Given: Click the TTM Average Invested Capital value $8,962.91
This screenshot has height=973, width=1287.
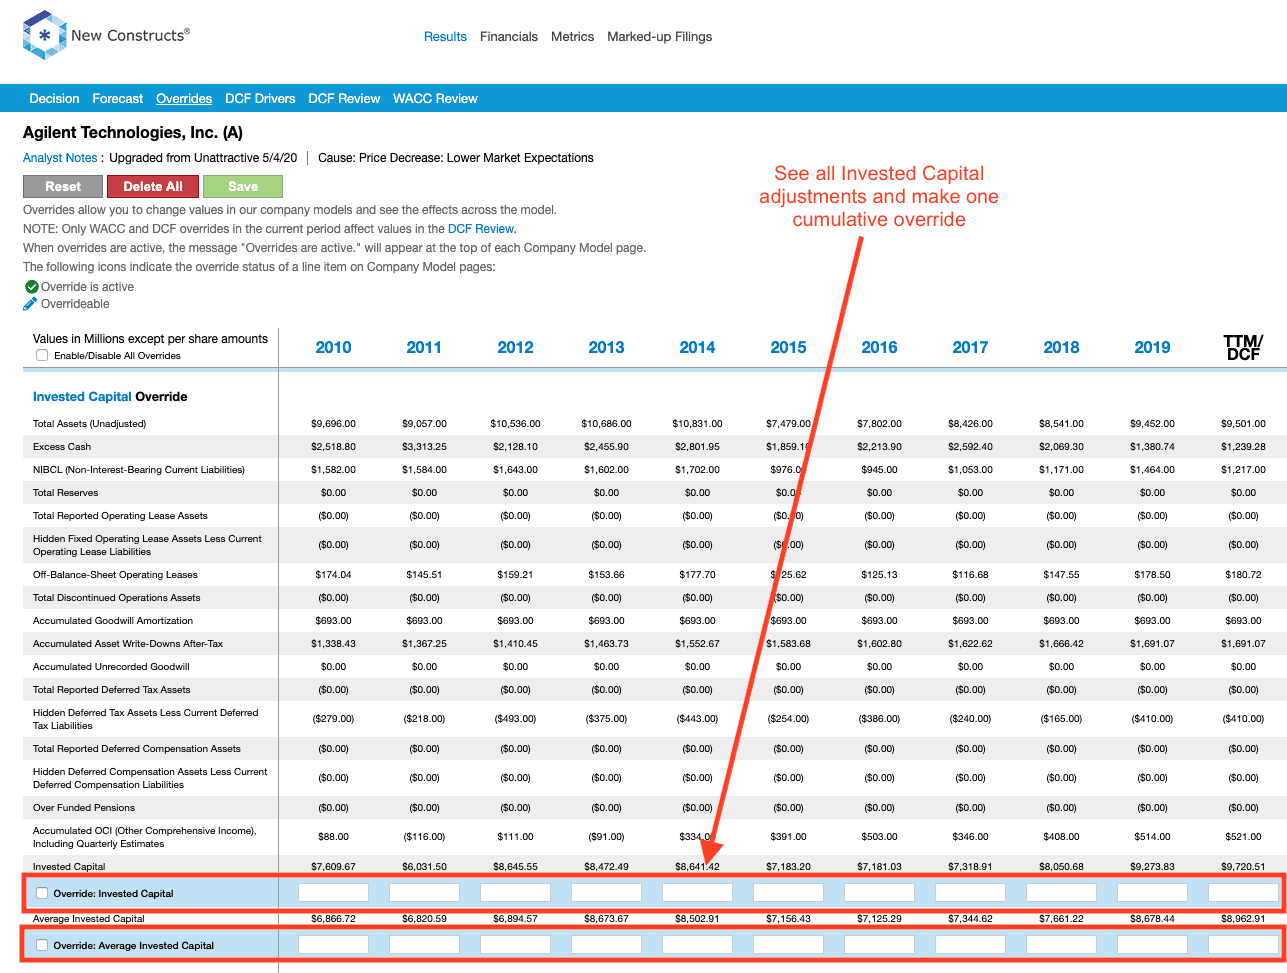Looking at the screenshot, I should (x=1243, y=918).
